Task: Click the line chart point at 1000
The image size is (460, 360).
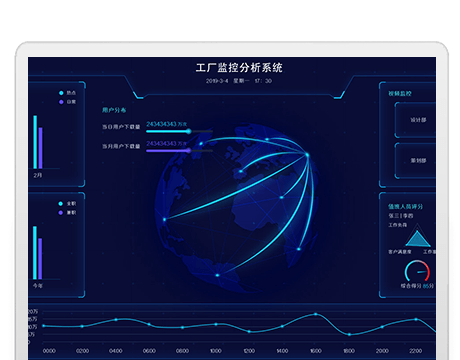Action: [216, 324]
